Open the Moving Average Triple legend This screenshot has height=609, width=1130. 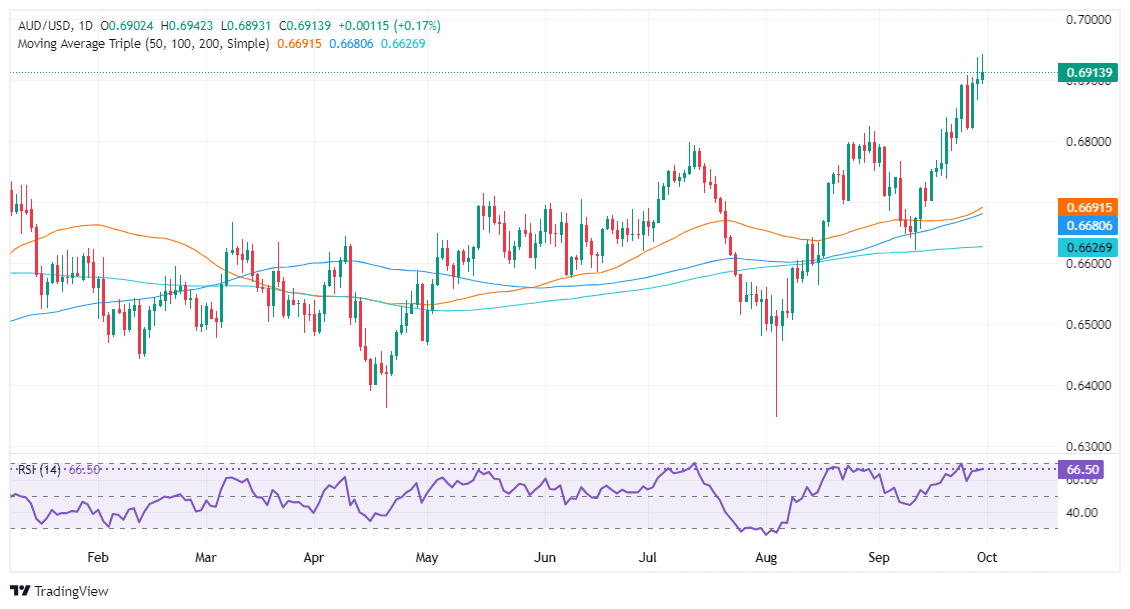[140, 44]
